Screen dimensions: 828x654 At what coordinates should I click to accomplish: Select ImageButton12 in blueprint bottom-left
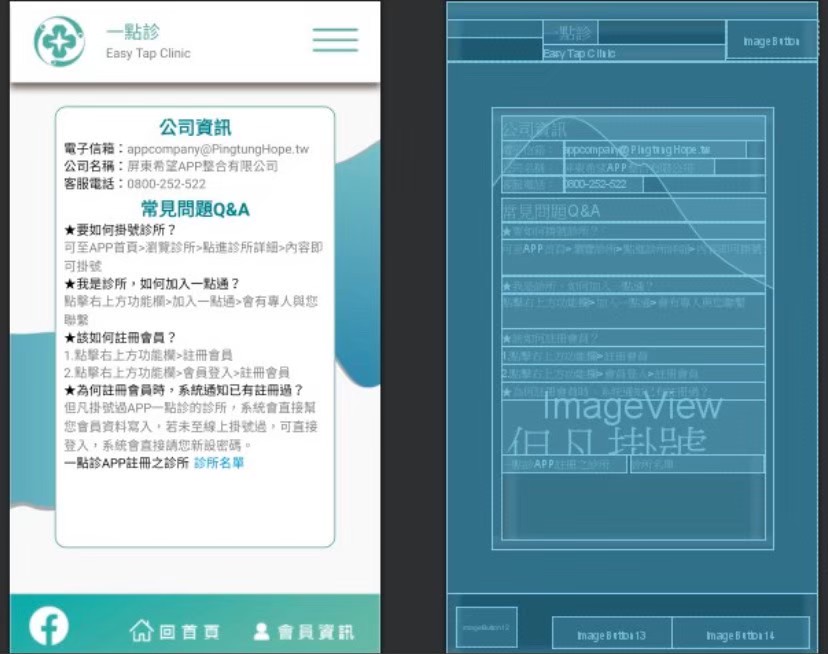tap(486, 627)
